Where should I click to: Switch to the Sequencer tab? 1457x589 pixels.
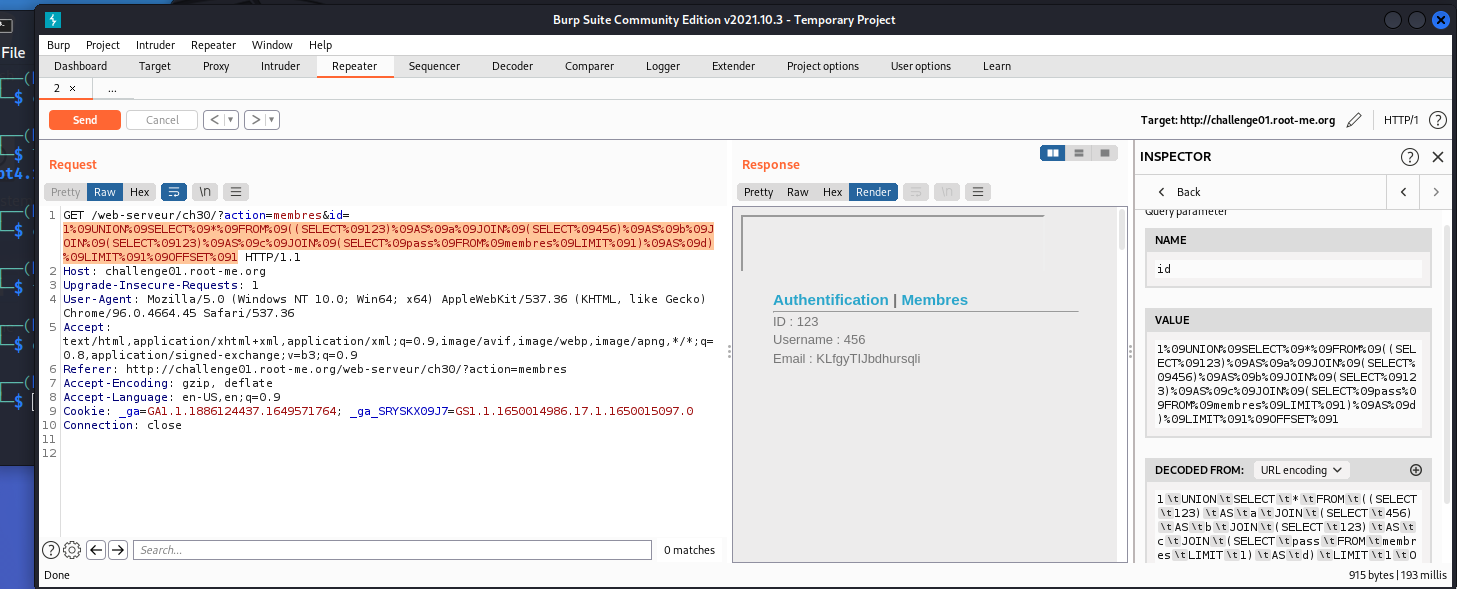coord(434,66)
